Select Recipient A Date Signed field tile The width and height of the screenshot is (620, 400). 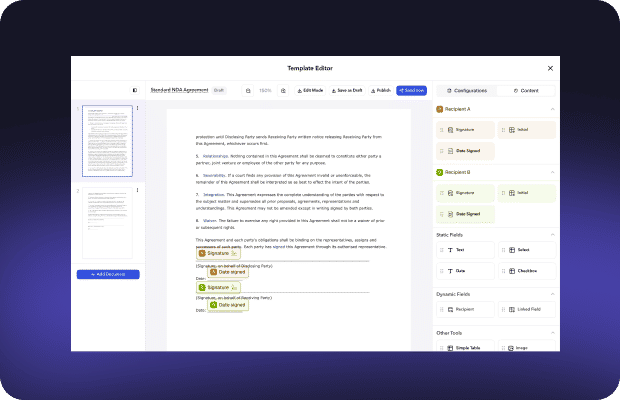pyautogui.click(x=465, y=151)
